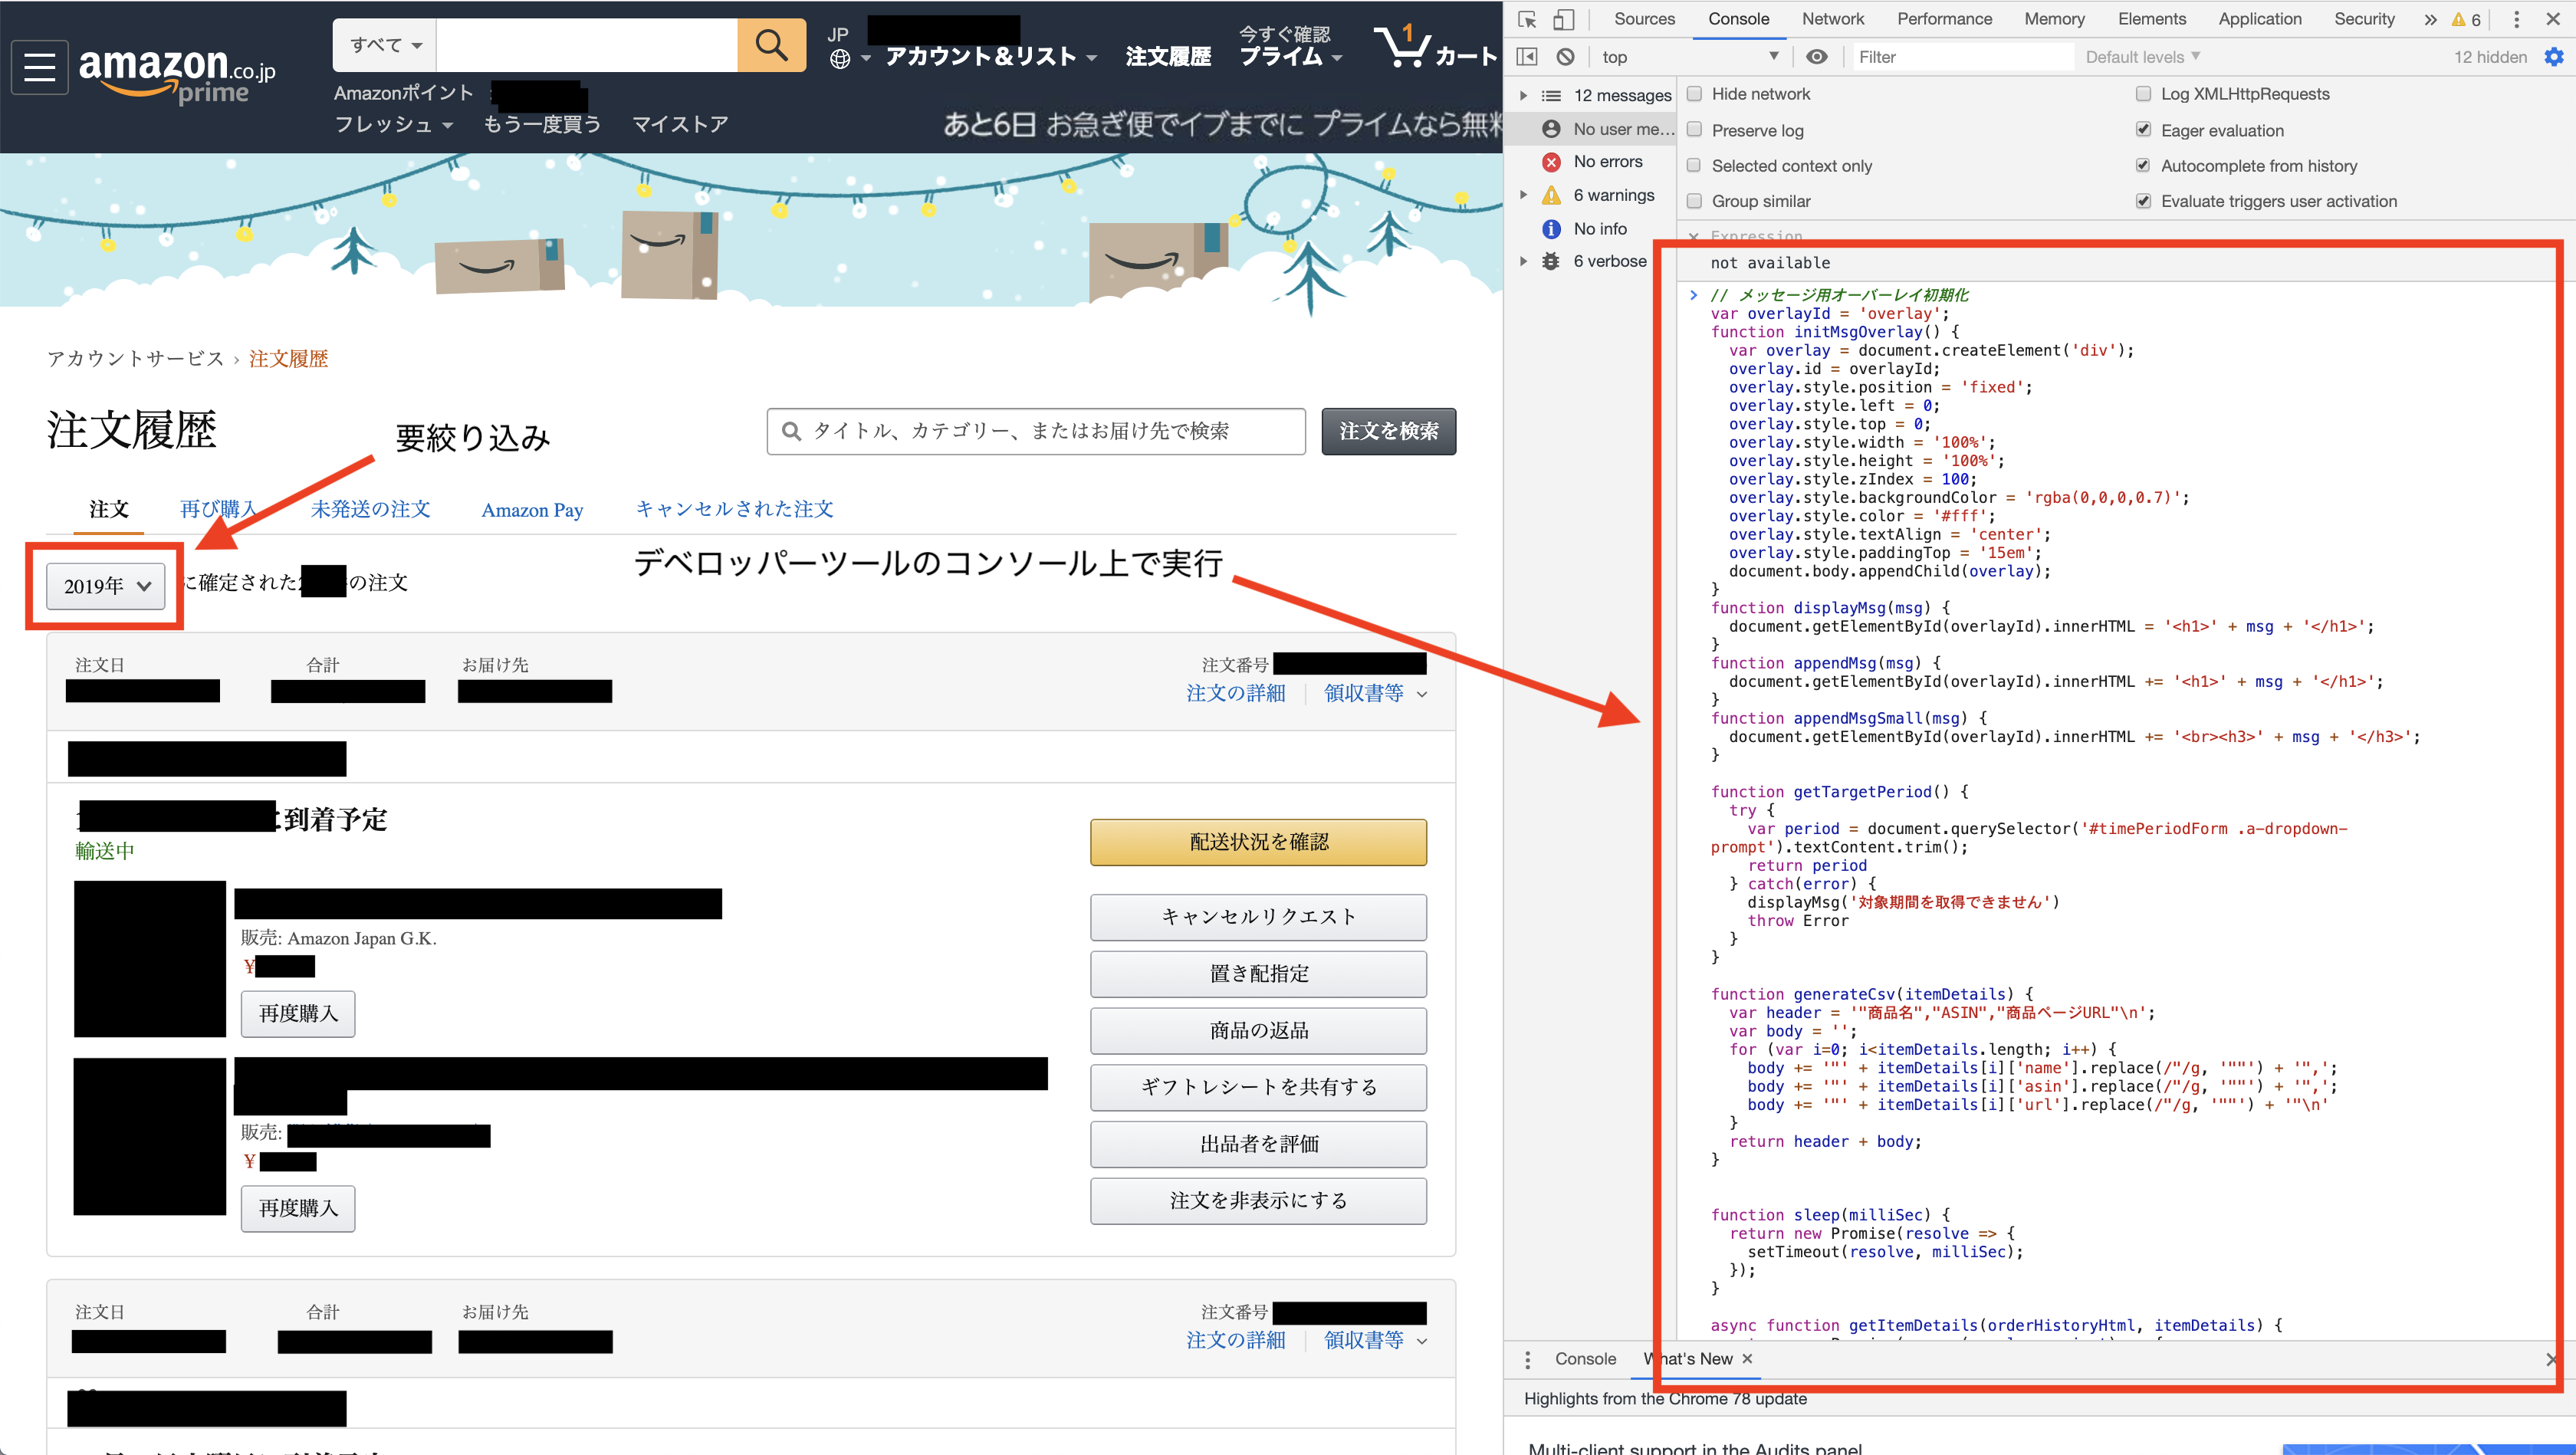Switch to the Sources tab
Image resolution: width=2576 pixels, height=1455 pixels.
(x=1644, y=19)
